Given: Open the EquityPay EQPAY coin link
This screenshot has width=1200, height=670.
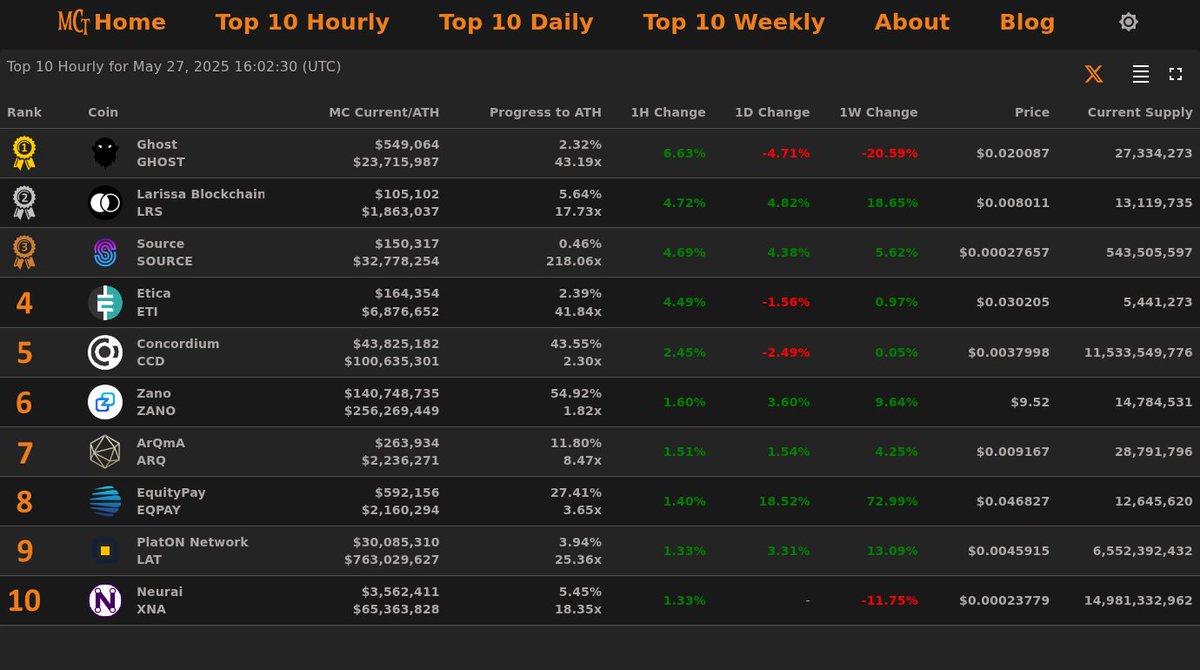Looking at the screenshot, I should pos(171,501).
